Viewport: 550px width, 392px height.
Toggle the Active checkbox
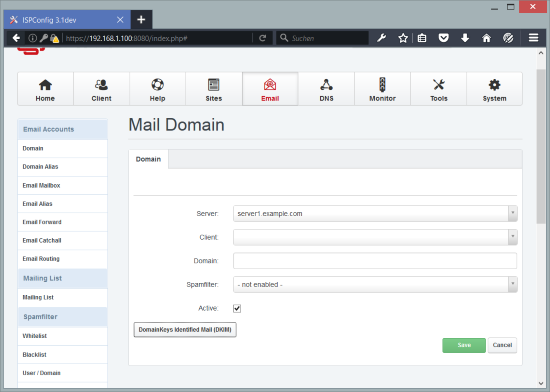click(x=237, y=308)
